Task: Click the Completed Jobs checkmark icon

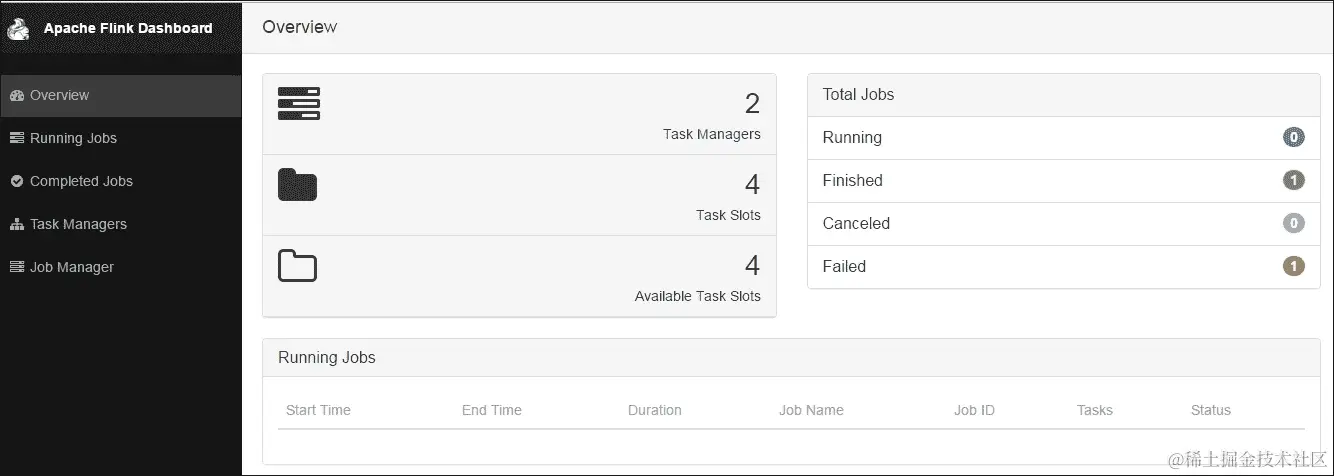Action: [16, 181]
